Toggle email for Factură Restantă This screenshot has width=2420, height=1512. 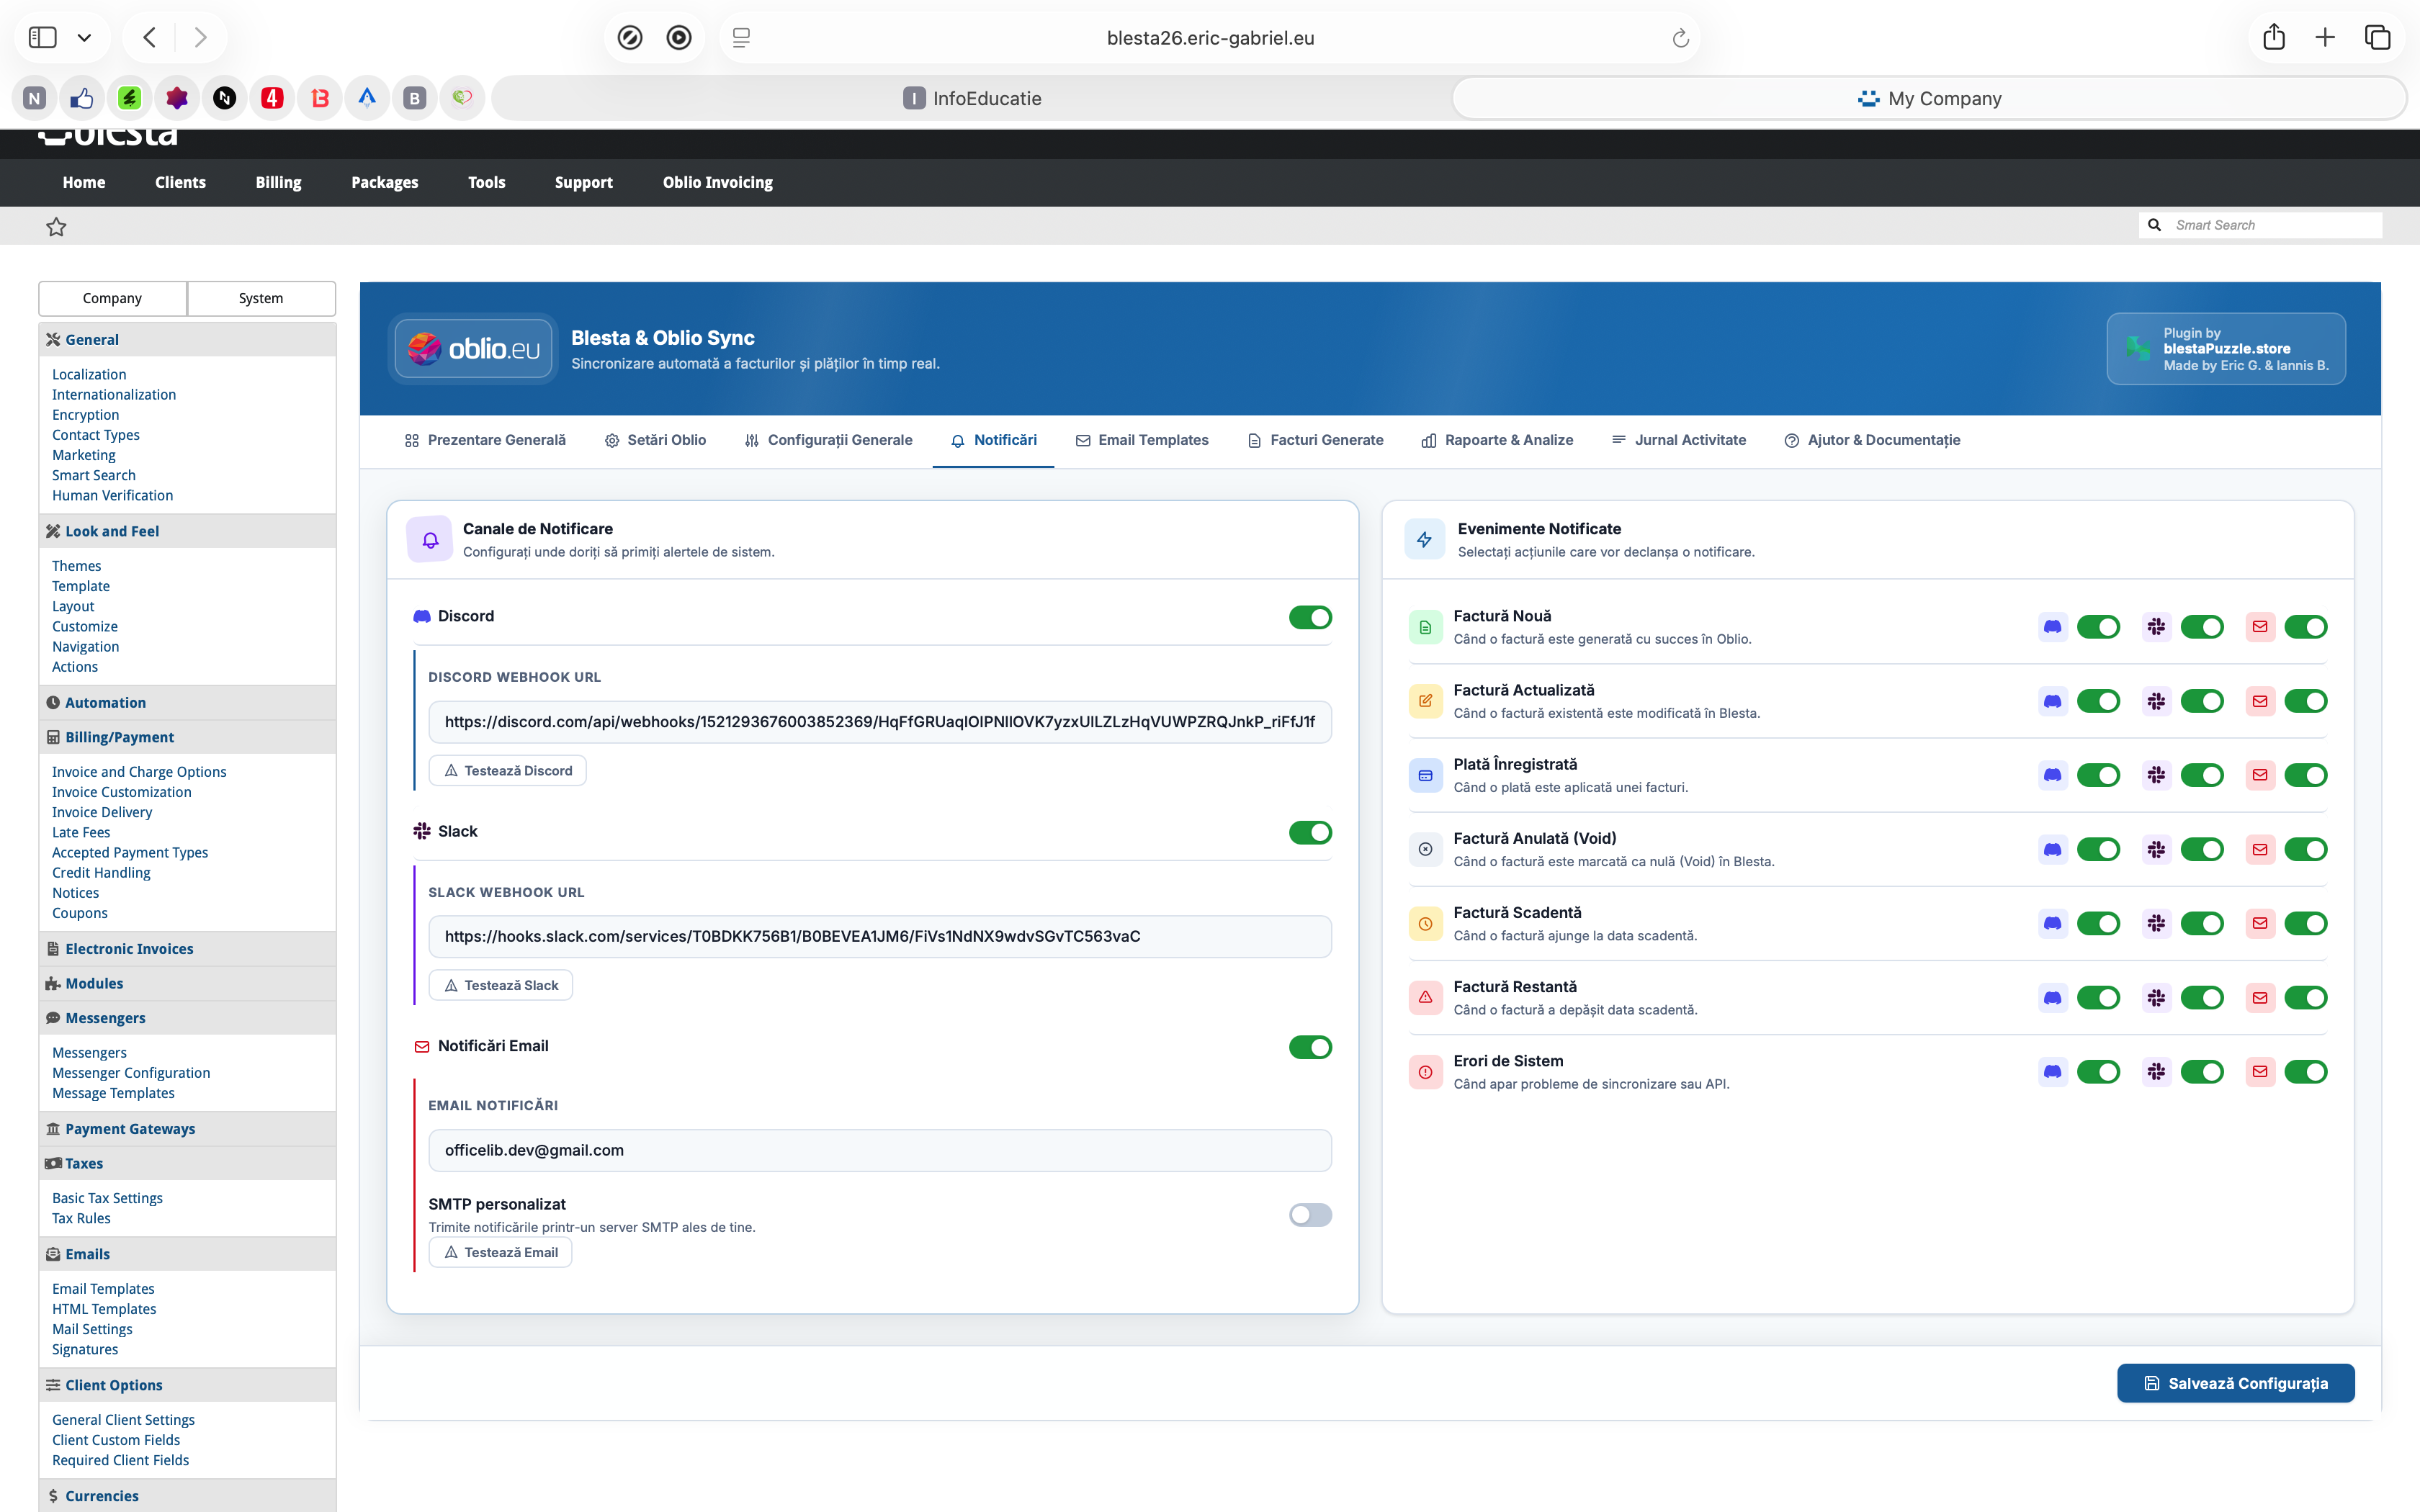coord(2306,997)
